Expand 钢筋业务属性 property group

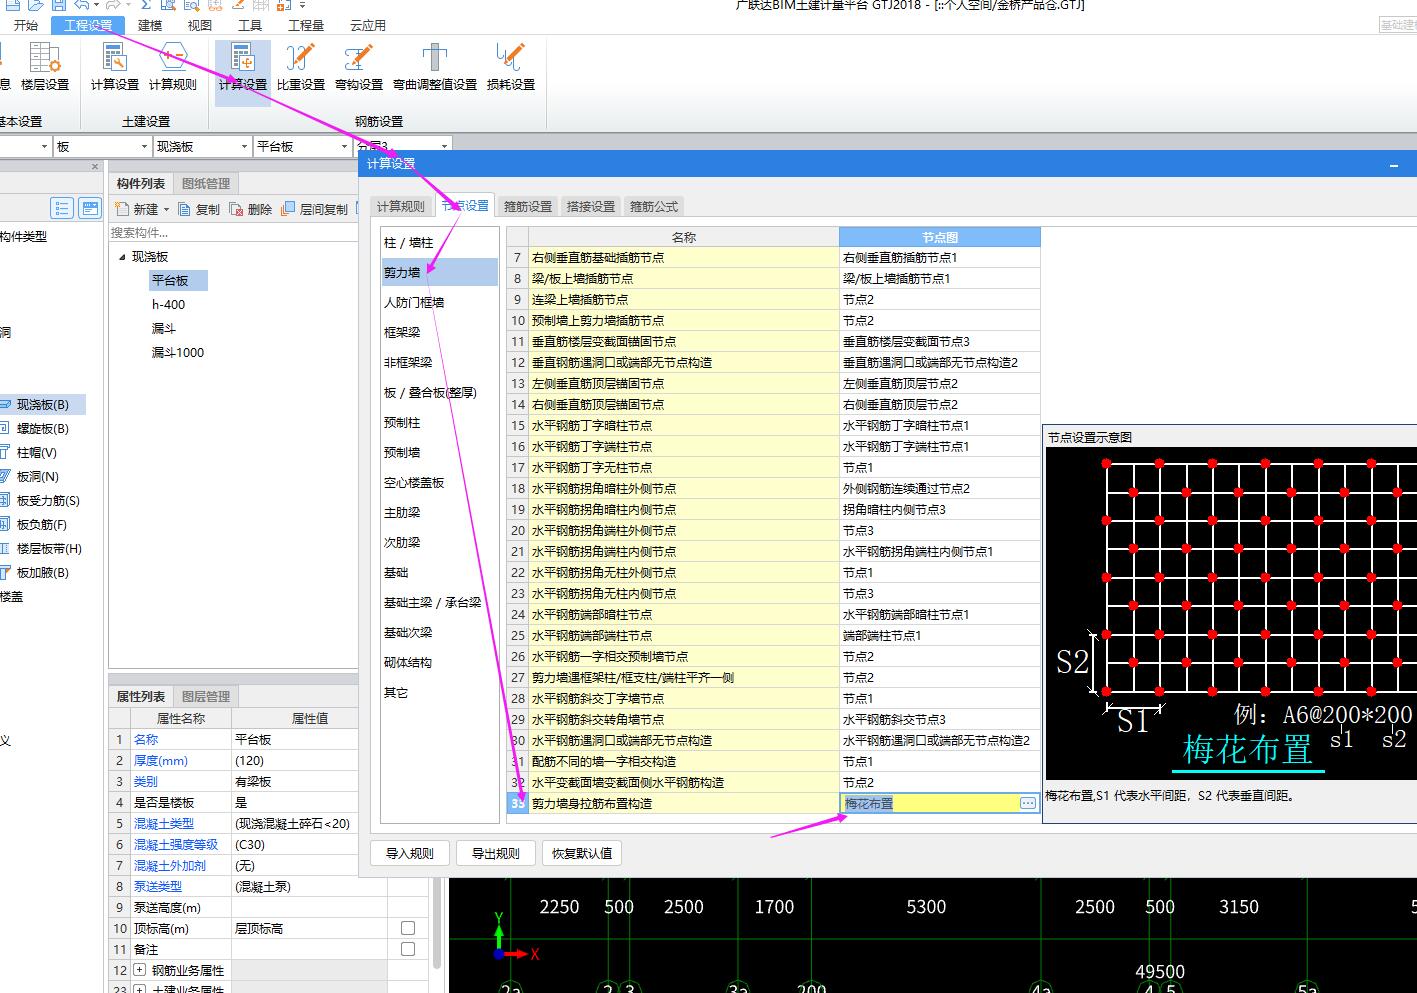139,970
